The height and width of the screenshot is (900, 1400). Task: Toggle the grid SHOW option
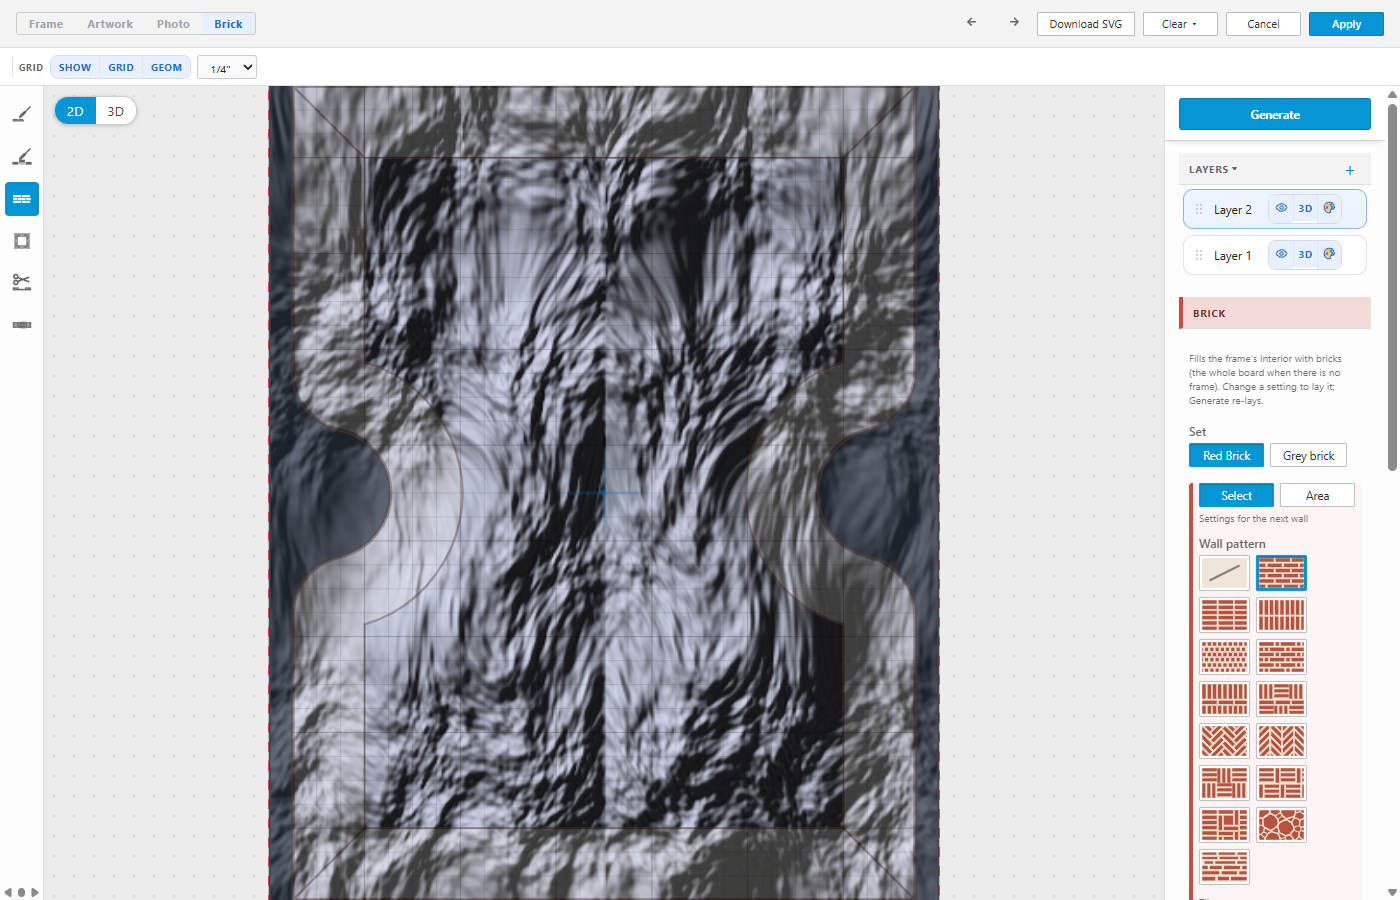click(x=75, y=68)
